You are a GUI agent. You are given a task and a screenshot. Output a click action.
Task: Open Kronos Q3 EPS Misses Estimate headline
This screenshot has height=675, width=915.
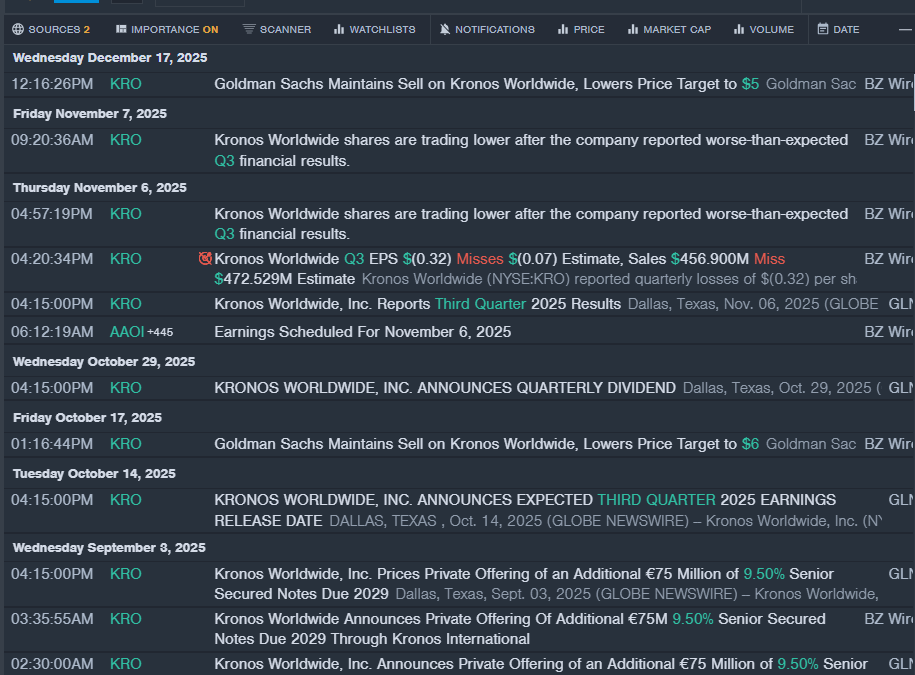pos(500,268)
